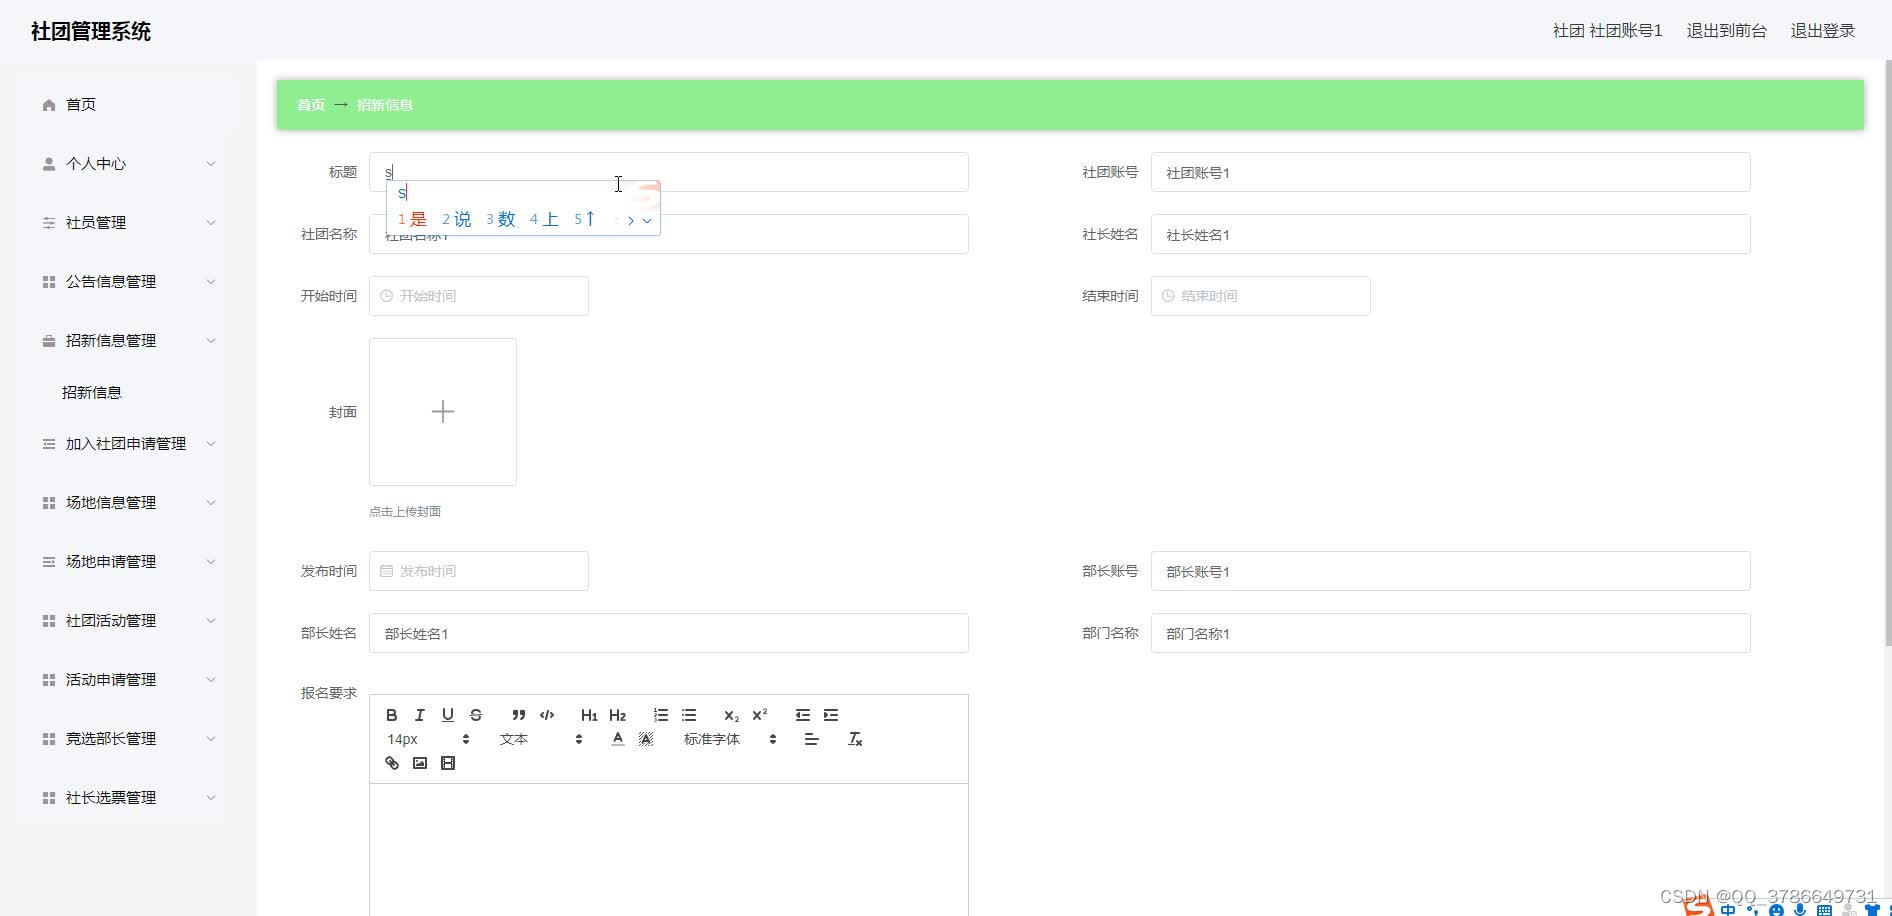Insert image in editor
This screenshot has height=916, width=1892.
[x=420, y=763]
